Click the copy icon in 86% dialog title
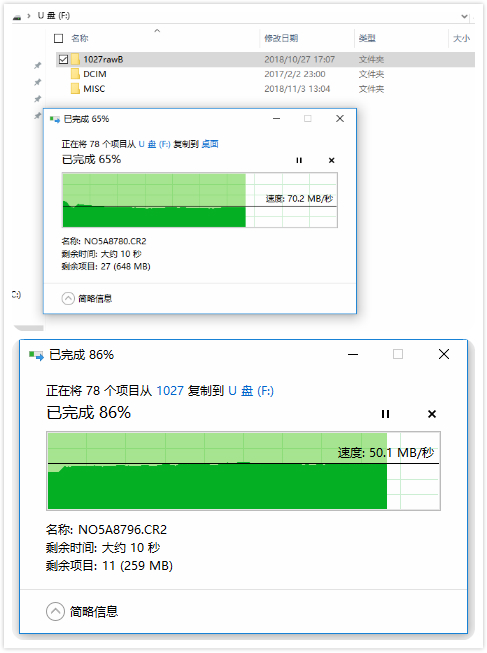This screenshot has height=653, width=487. [36, 355]
